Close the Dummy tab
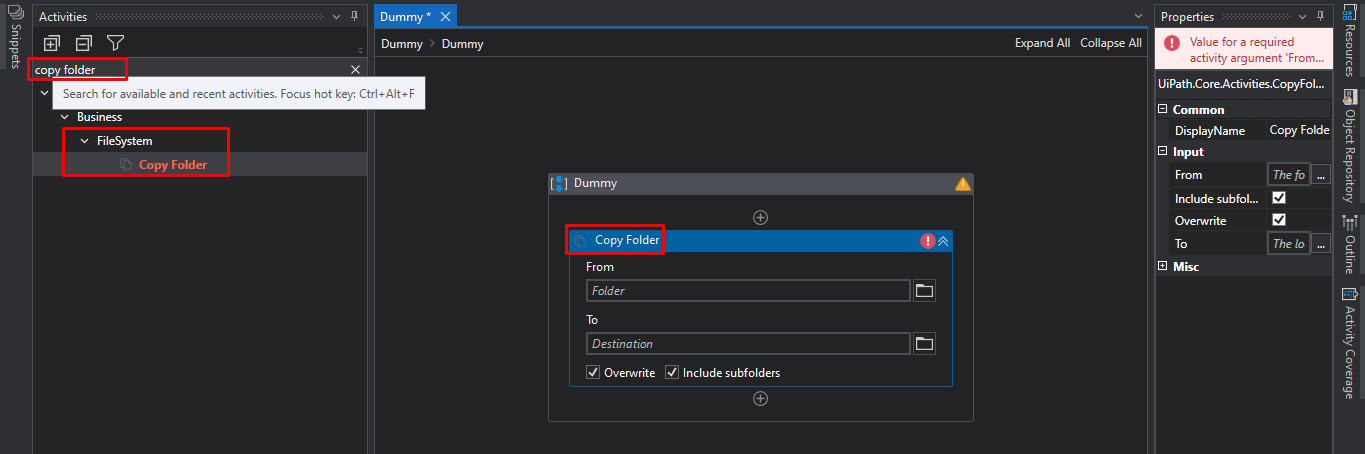 (x=445, y=16)
